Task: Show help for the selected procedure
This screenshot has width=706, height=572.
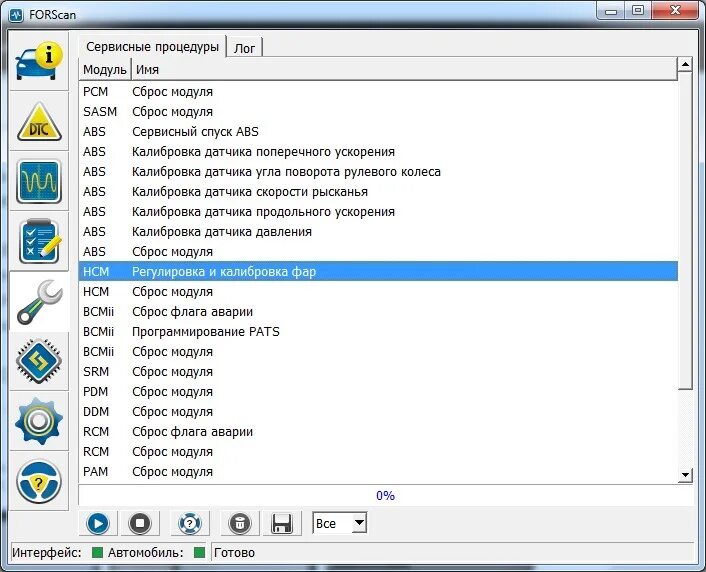Action: coord(190,523)
